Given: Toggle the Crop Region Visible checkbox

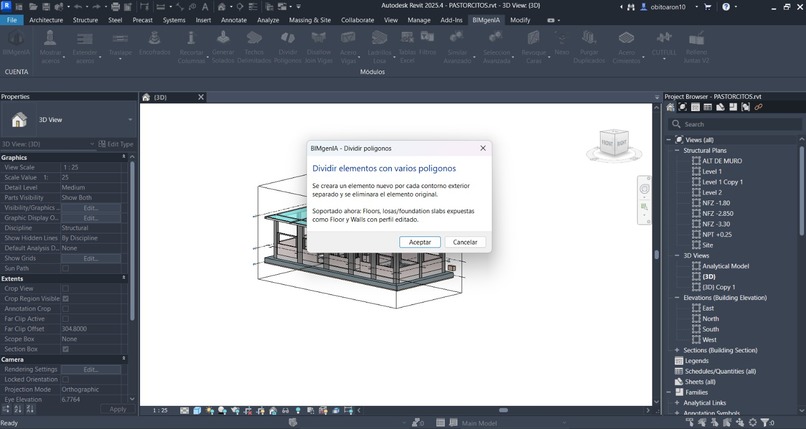Looking at the screenshot, I should 65,299.
